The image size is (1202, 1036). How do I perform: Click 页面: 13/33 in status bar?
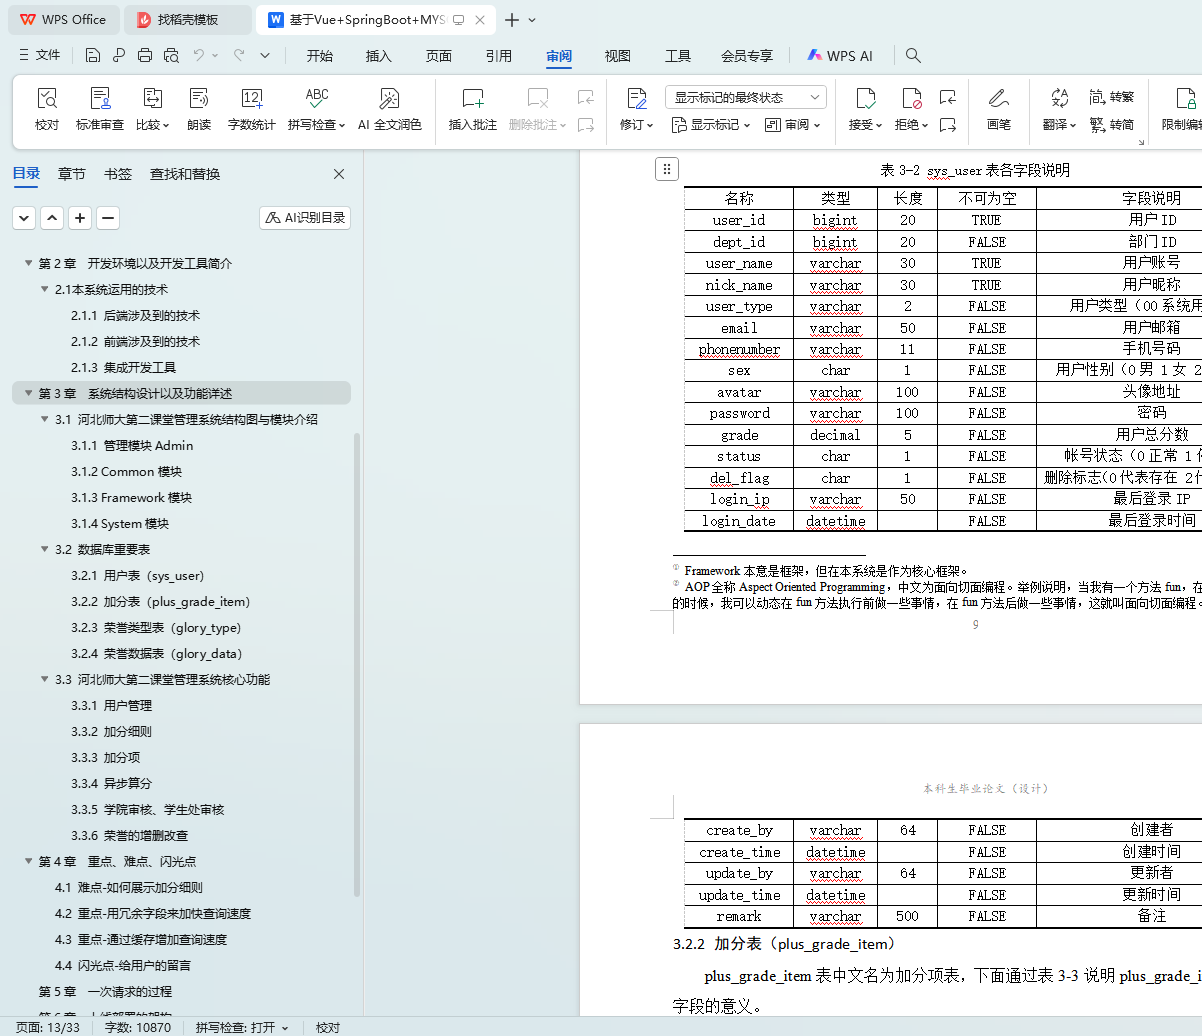click(x=48, y=1027)
